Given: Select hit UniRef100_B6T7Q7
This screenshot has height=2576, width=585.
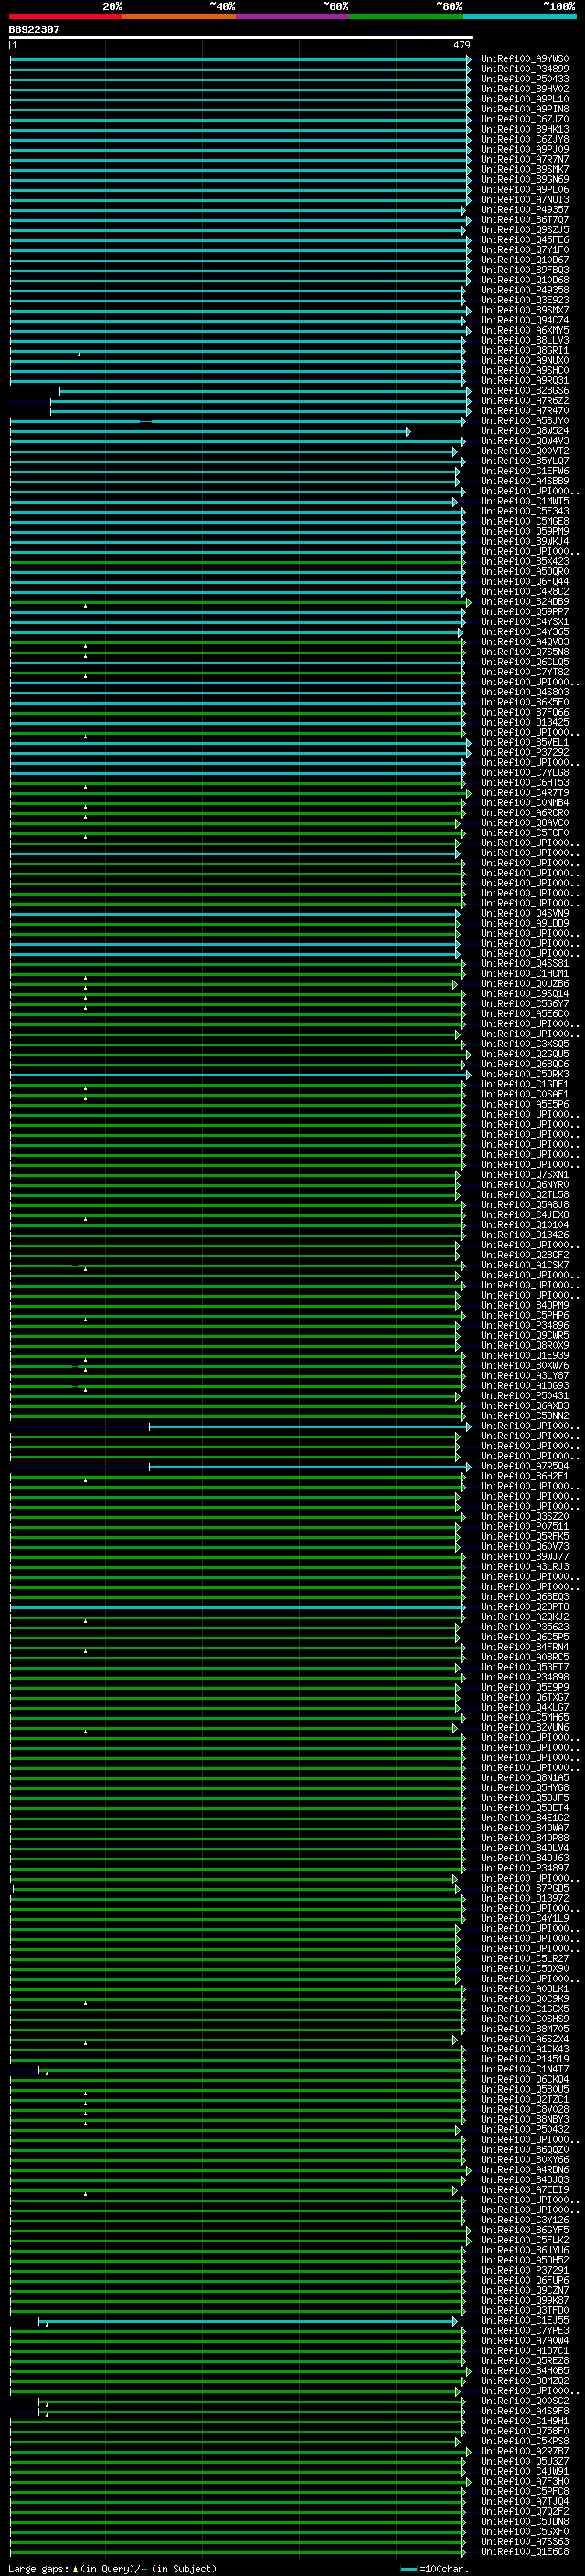Looking at the screenshot, I should [x=525, y=220].
